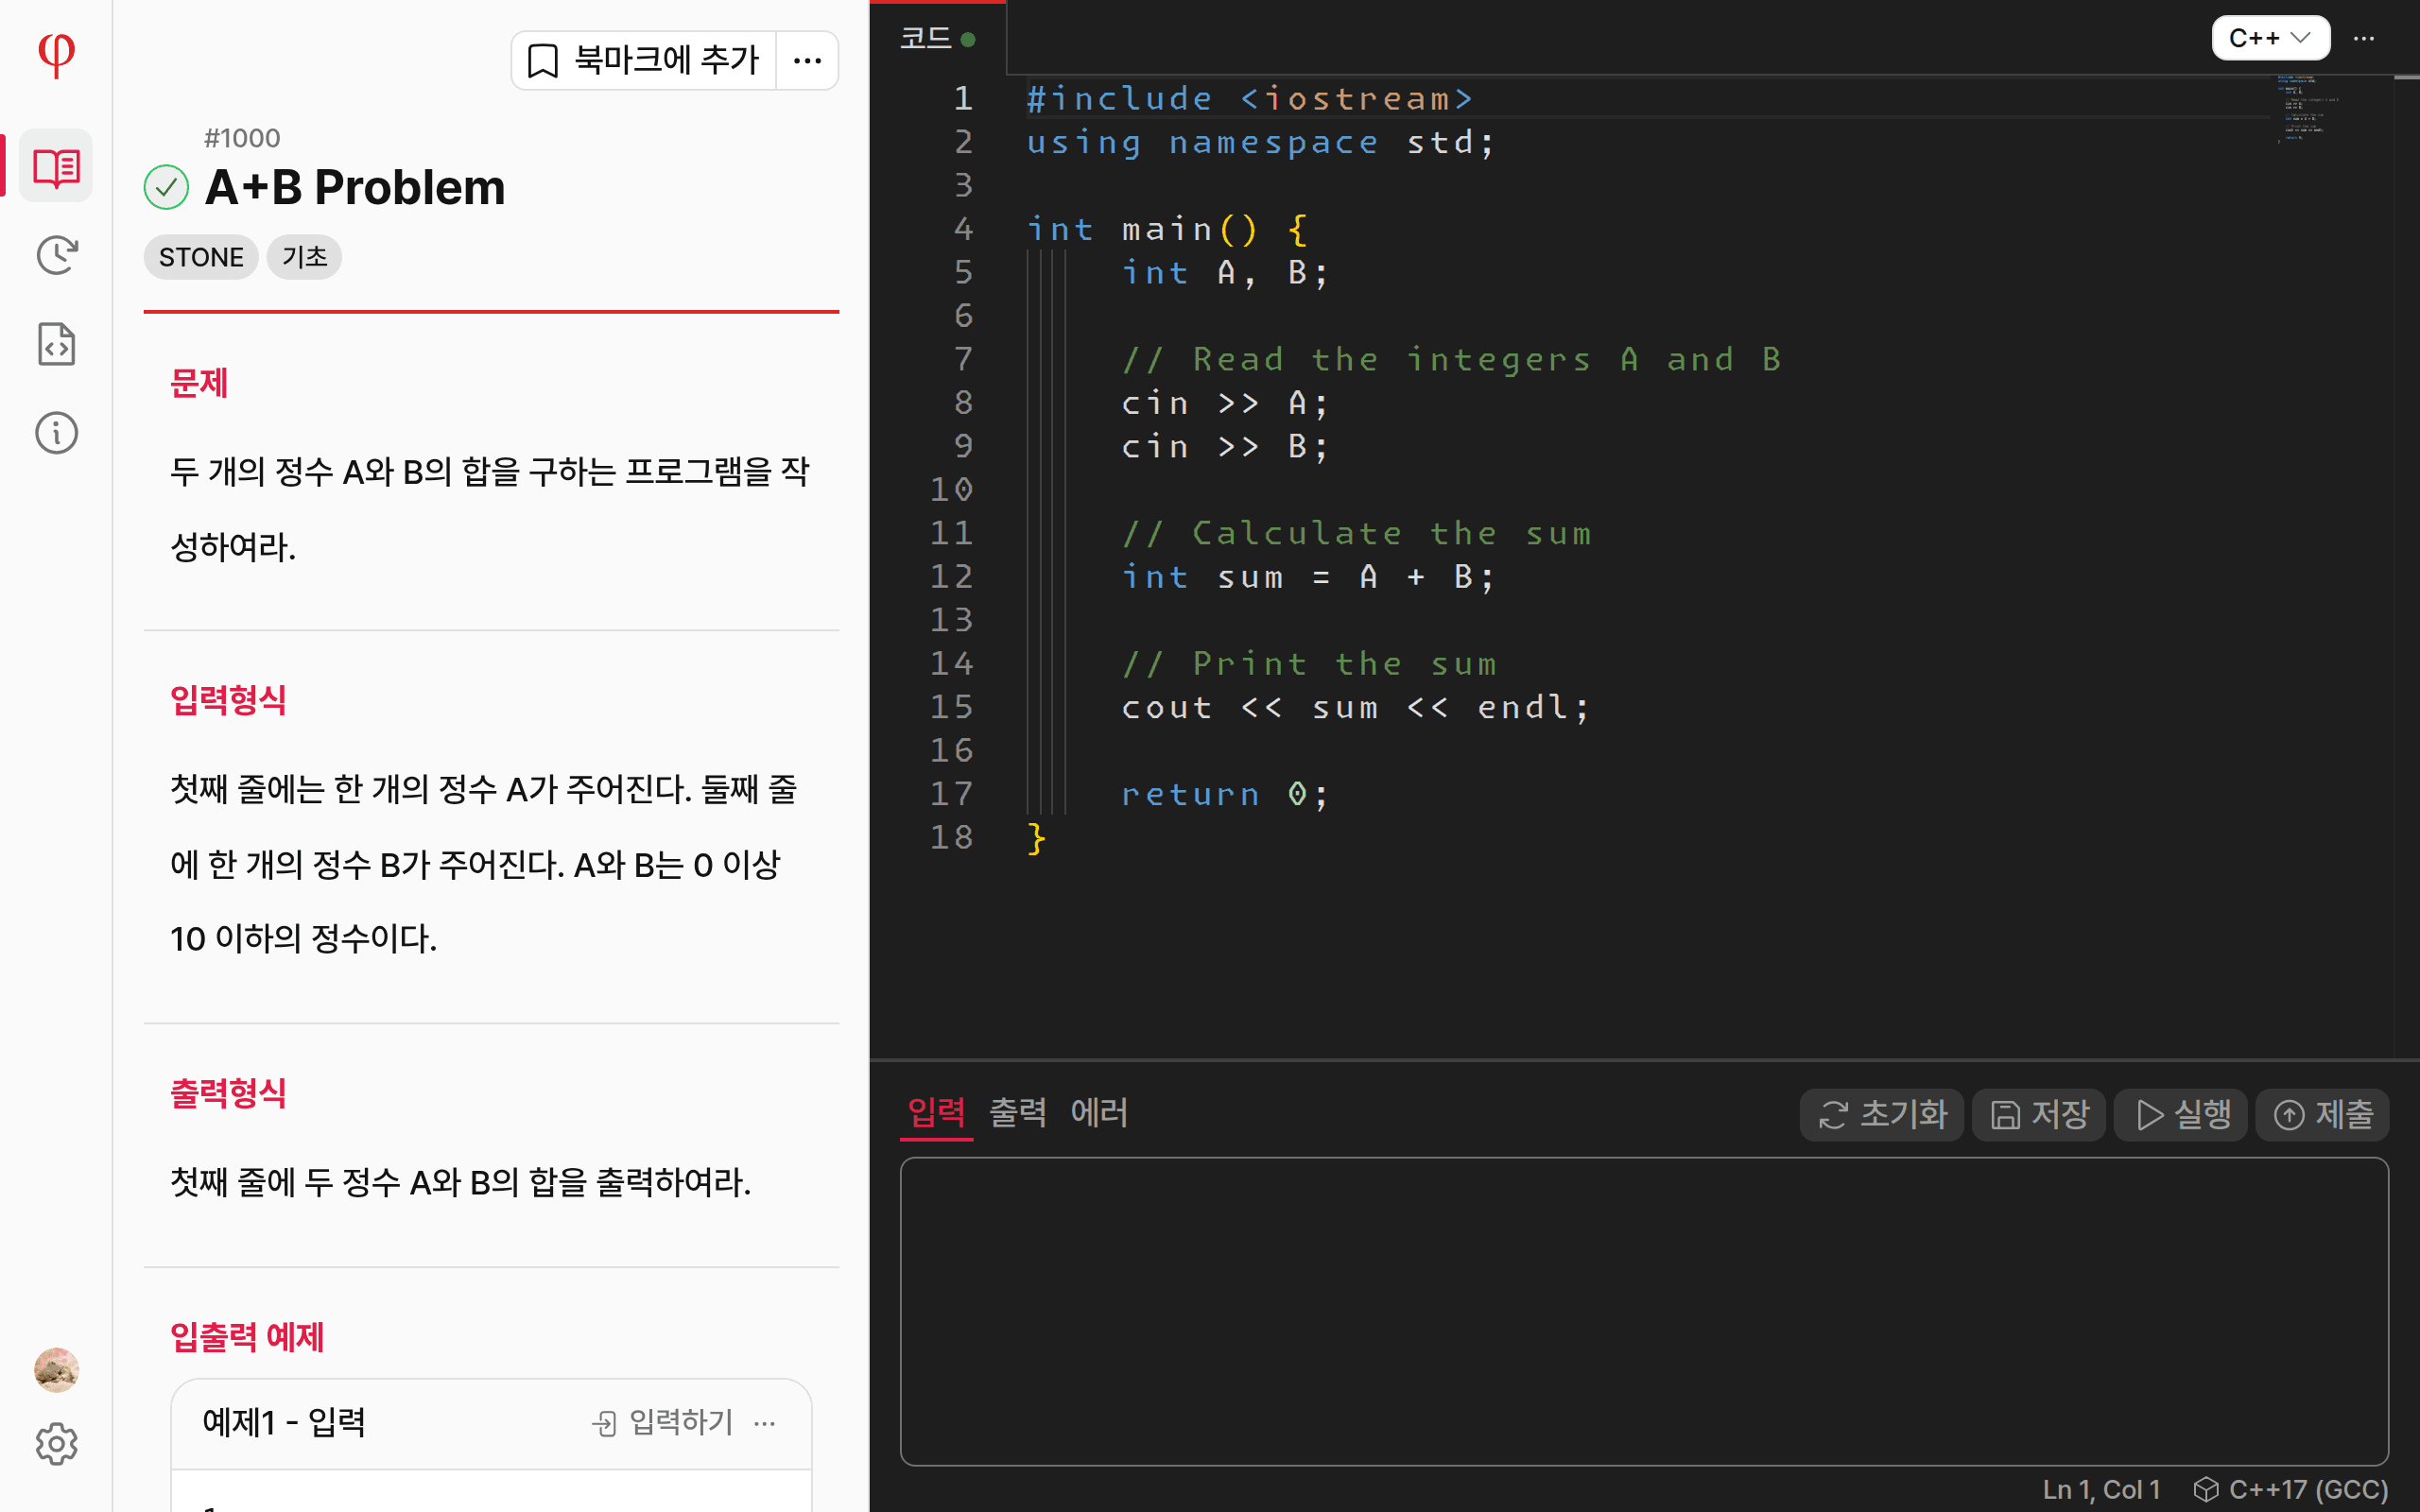Click the 예제1 - 입력 label
Image resolution: width=2420 pixels, height=1512 pixels.
[x=284, y=1422]
